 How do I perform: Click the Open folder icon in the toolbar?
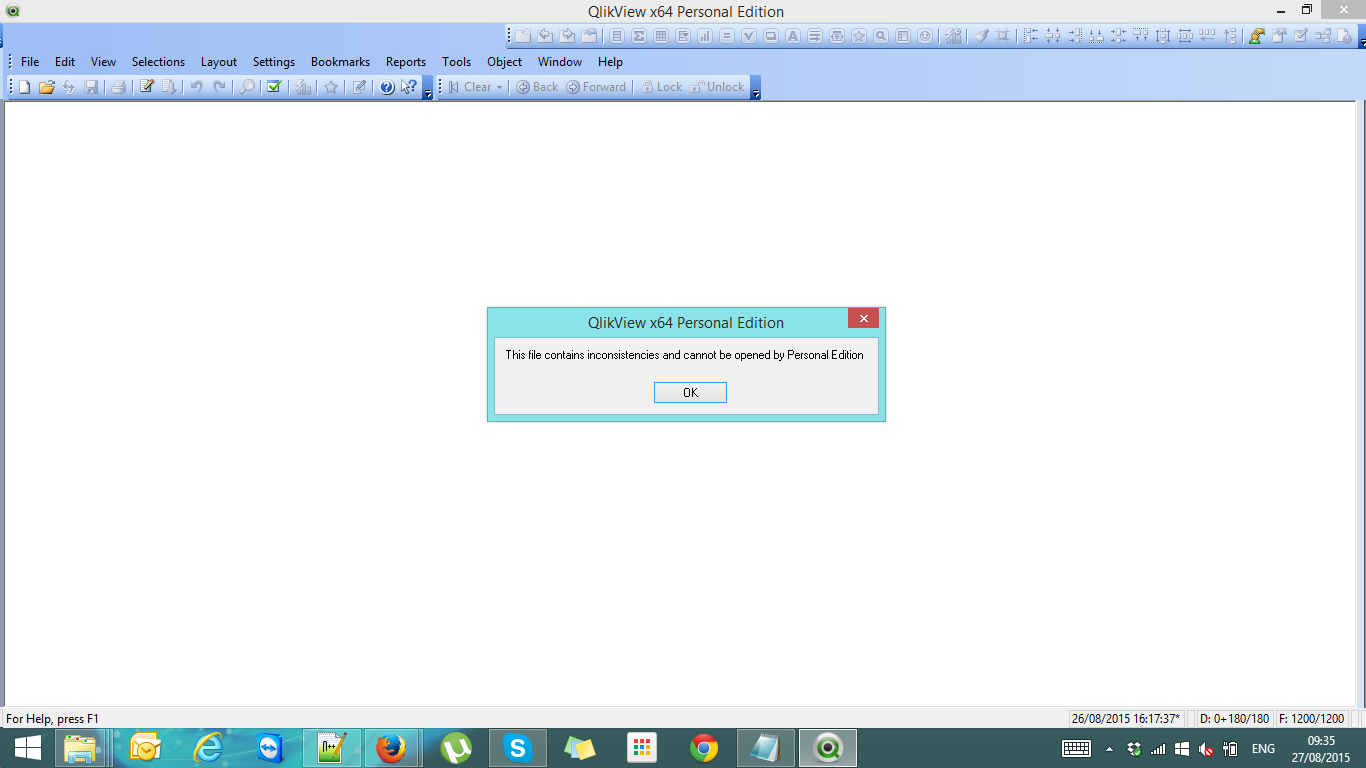pos(46,87)
